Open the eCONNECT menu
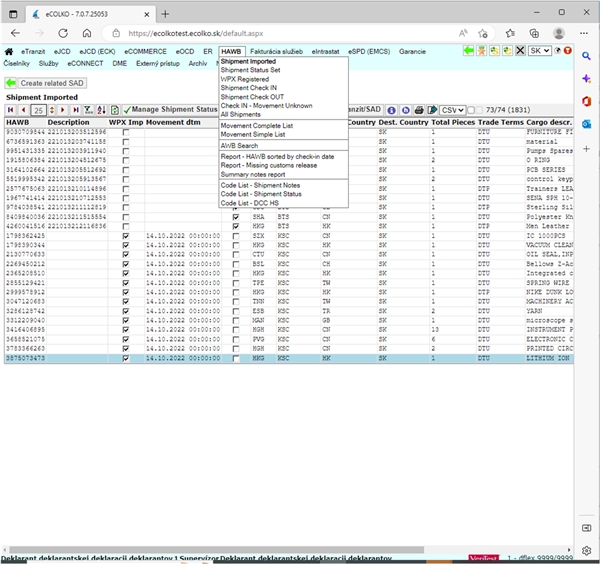 (85, 64)
